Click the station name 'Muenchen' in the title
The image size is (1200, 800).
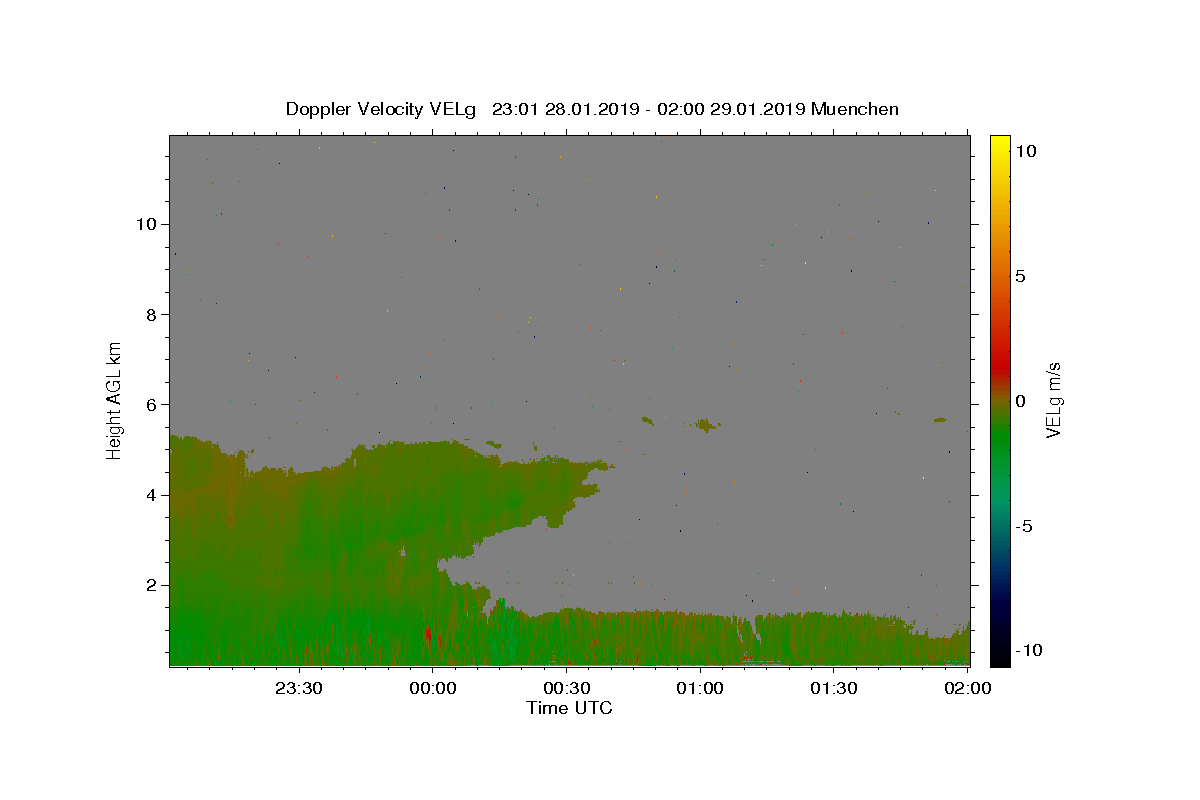point(855,109)
